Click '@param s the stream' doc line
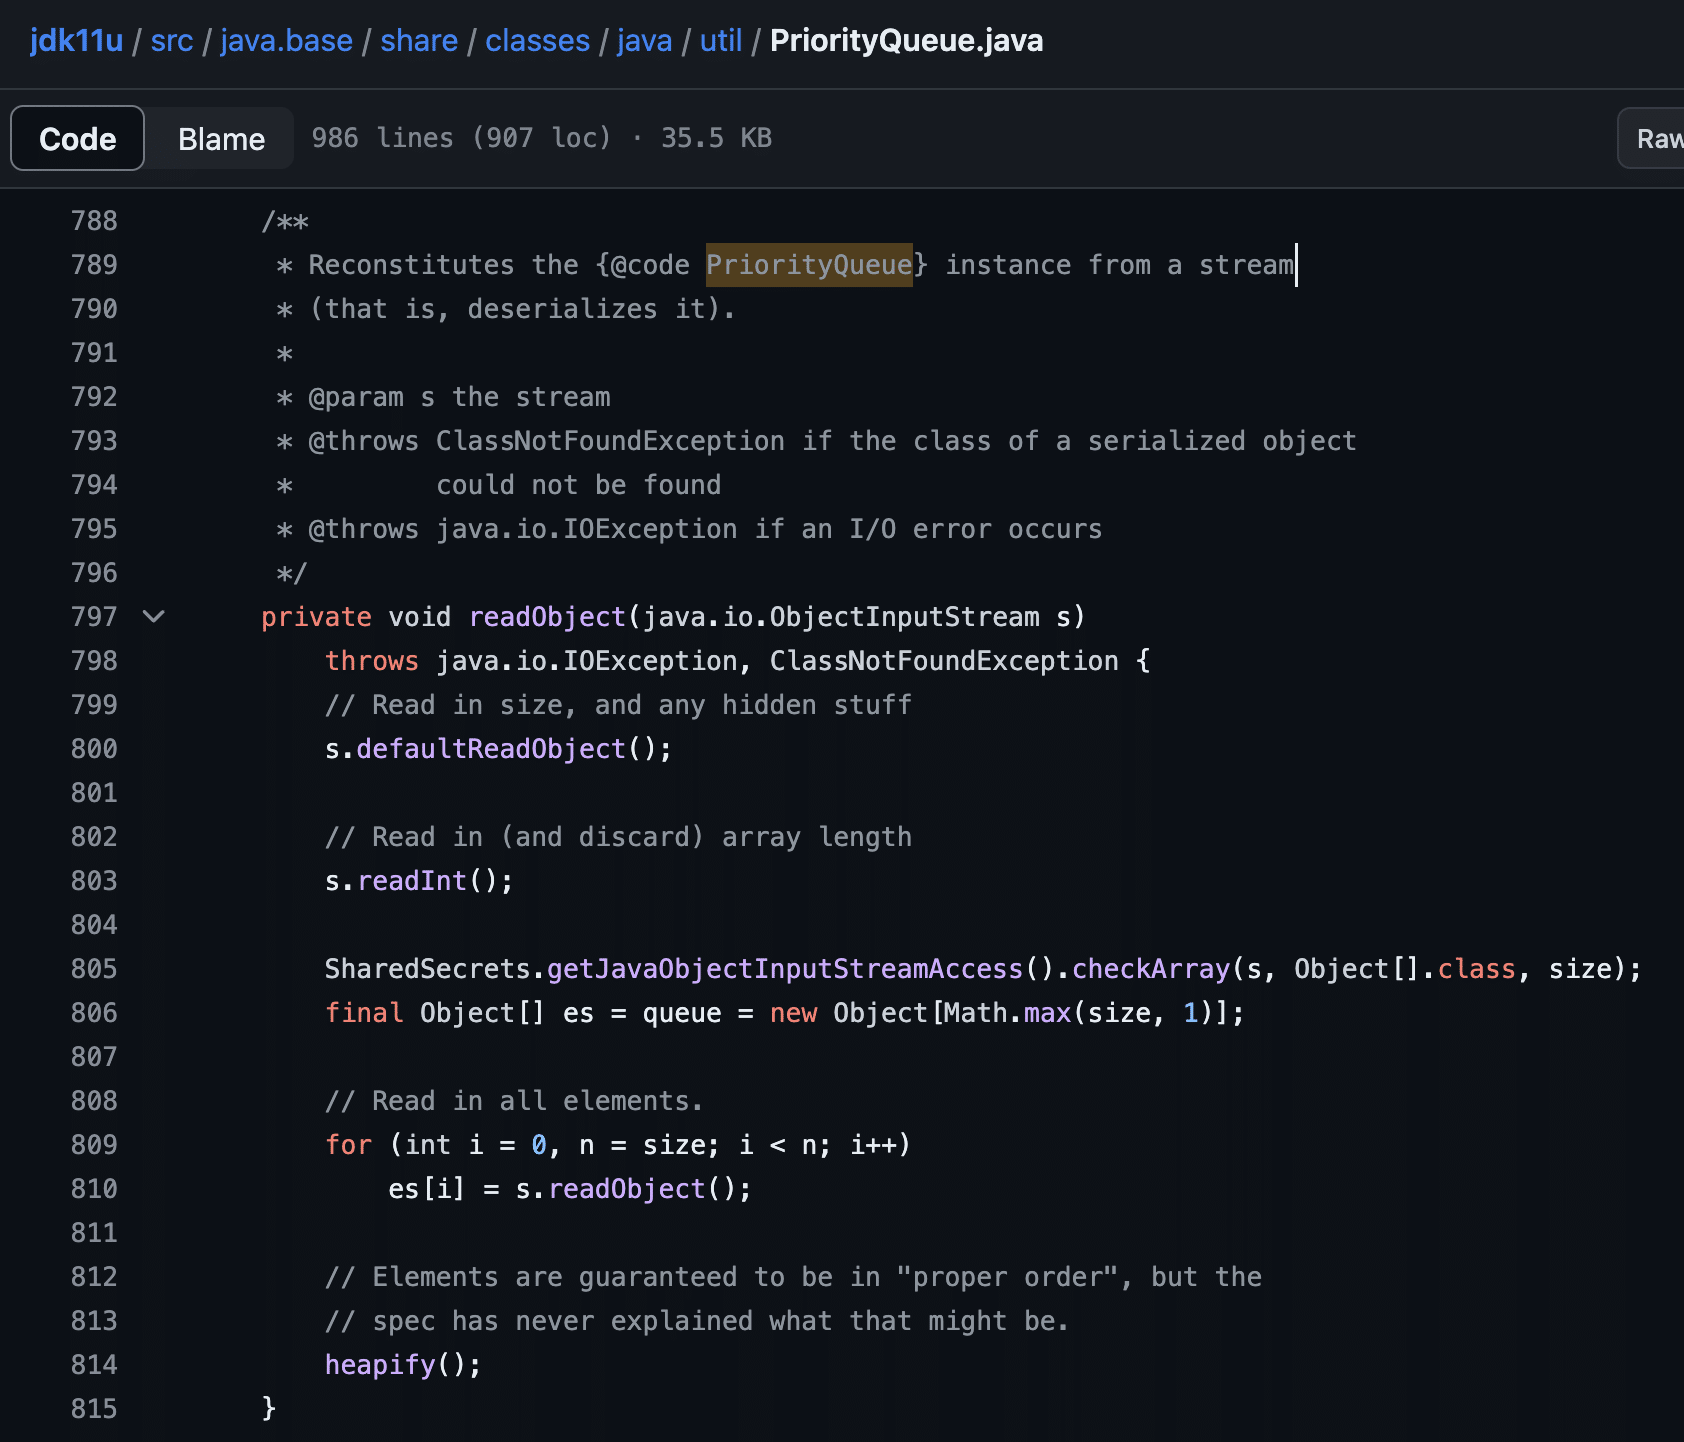The width and height of the screenshot is (1684, 1442). point(459,396)
